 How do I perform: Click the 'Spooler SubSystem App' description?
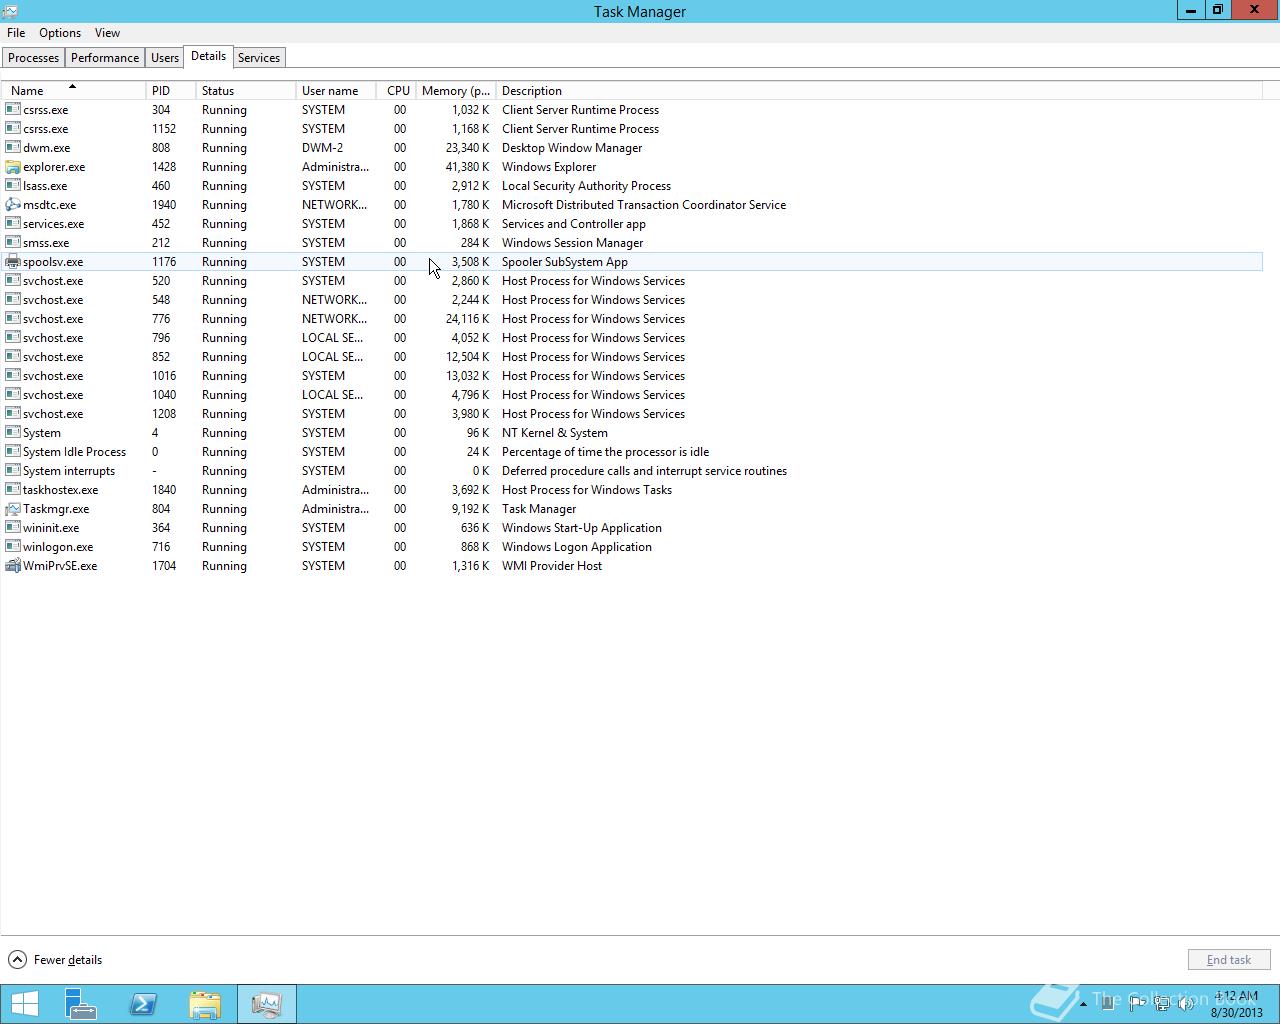coord(565,262)
